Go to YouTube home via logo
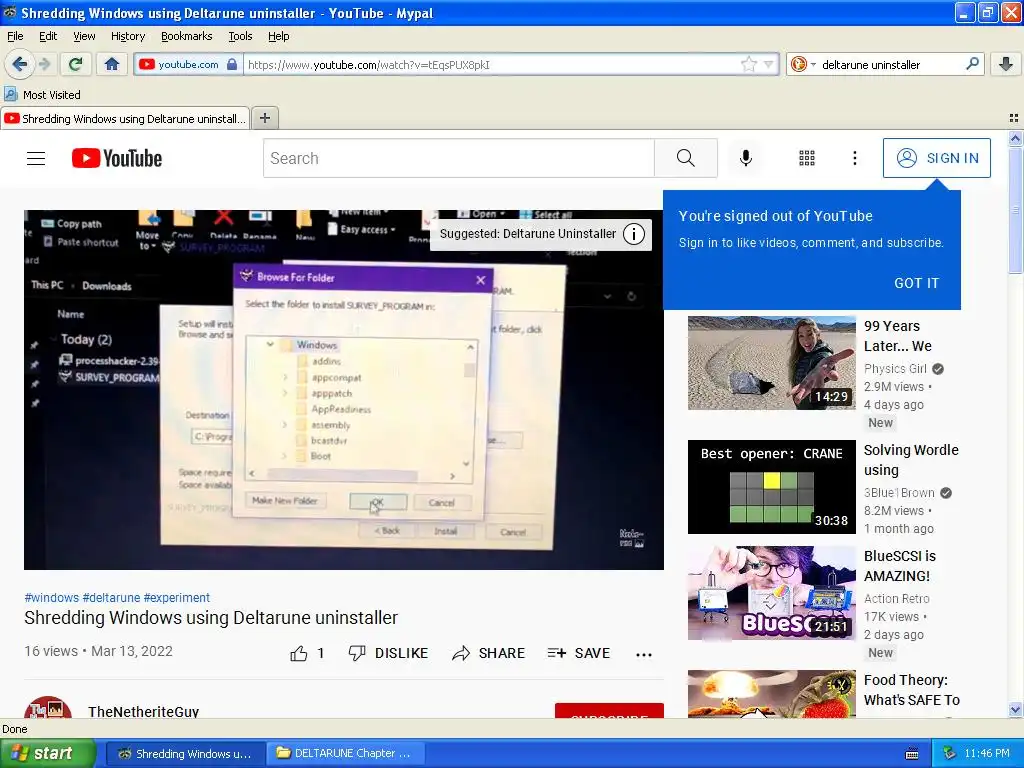The height and width of the screenshot is (768, 1024). click(117, 158)
